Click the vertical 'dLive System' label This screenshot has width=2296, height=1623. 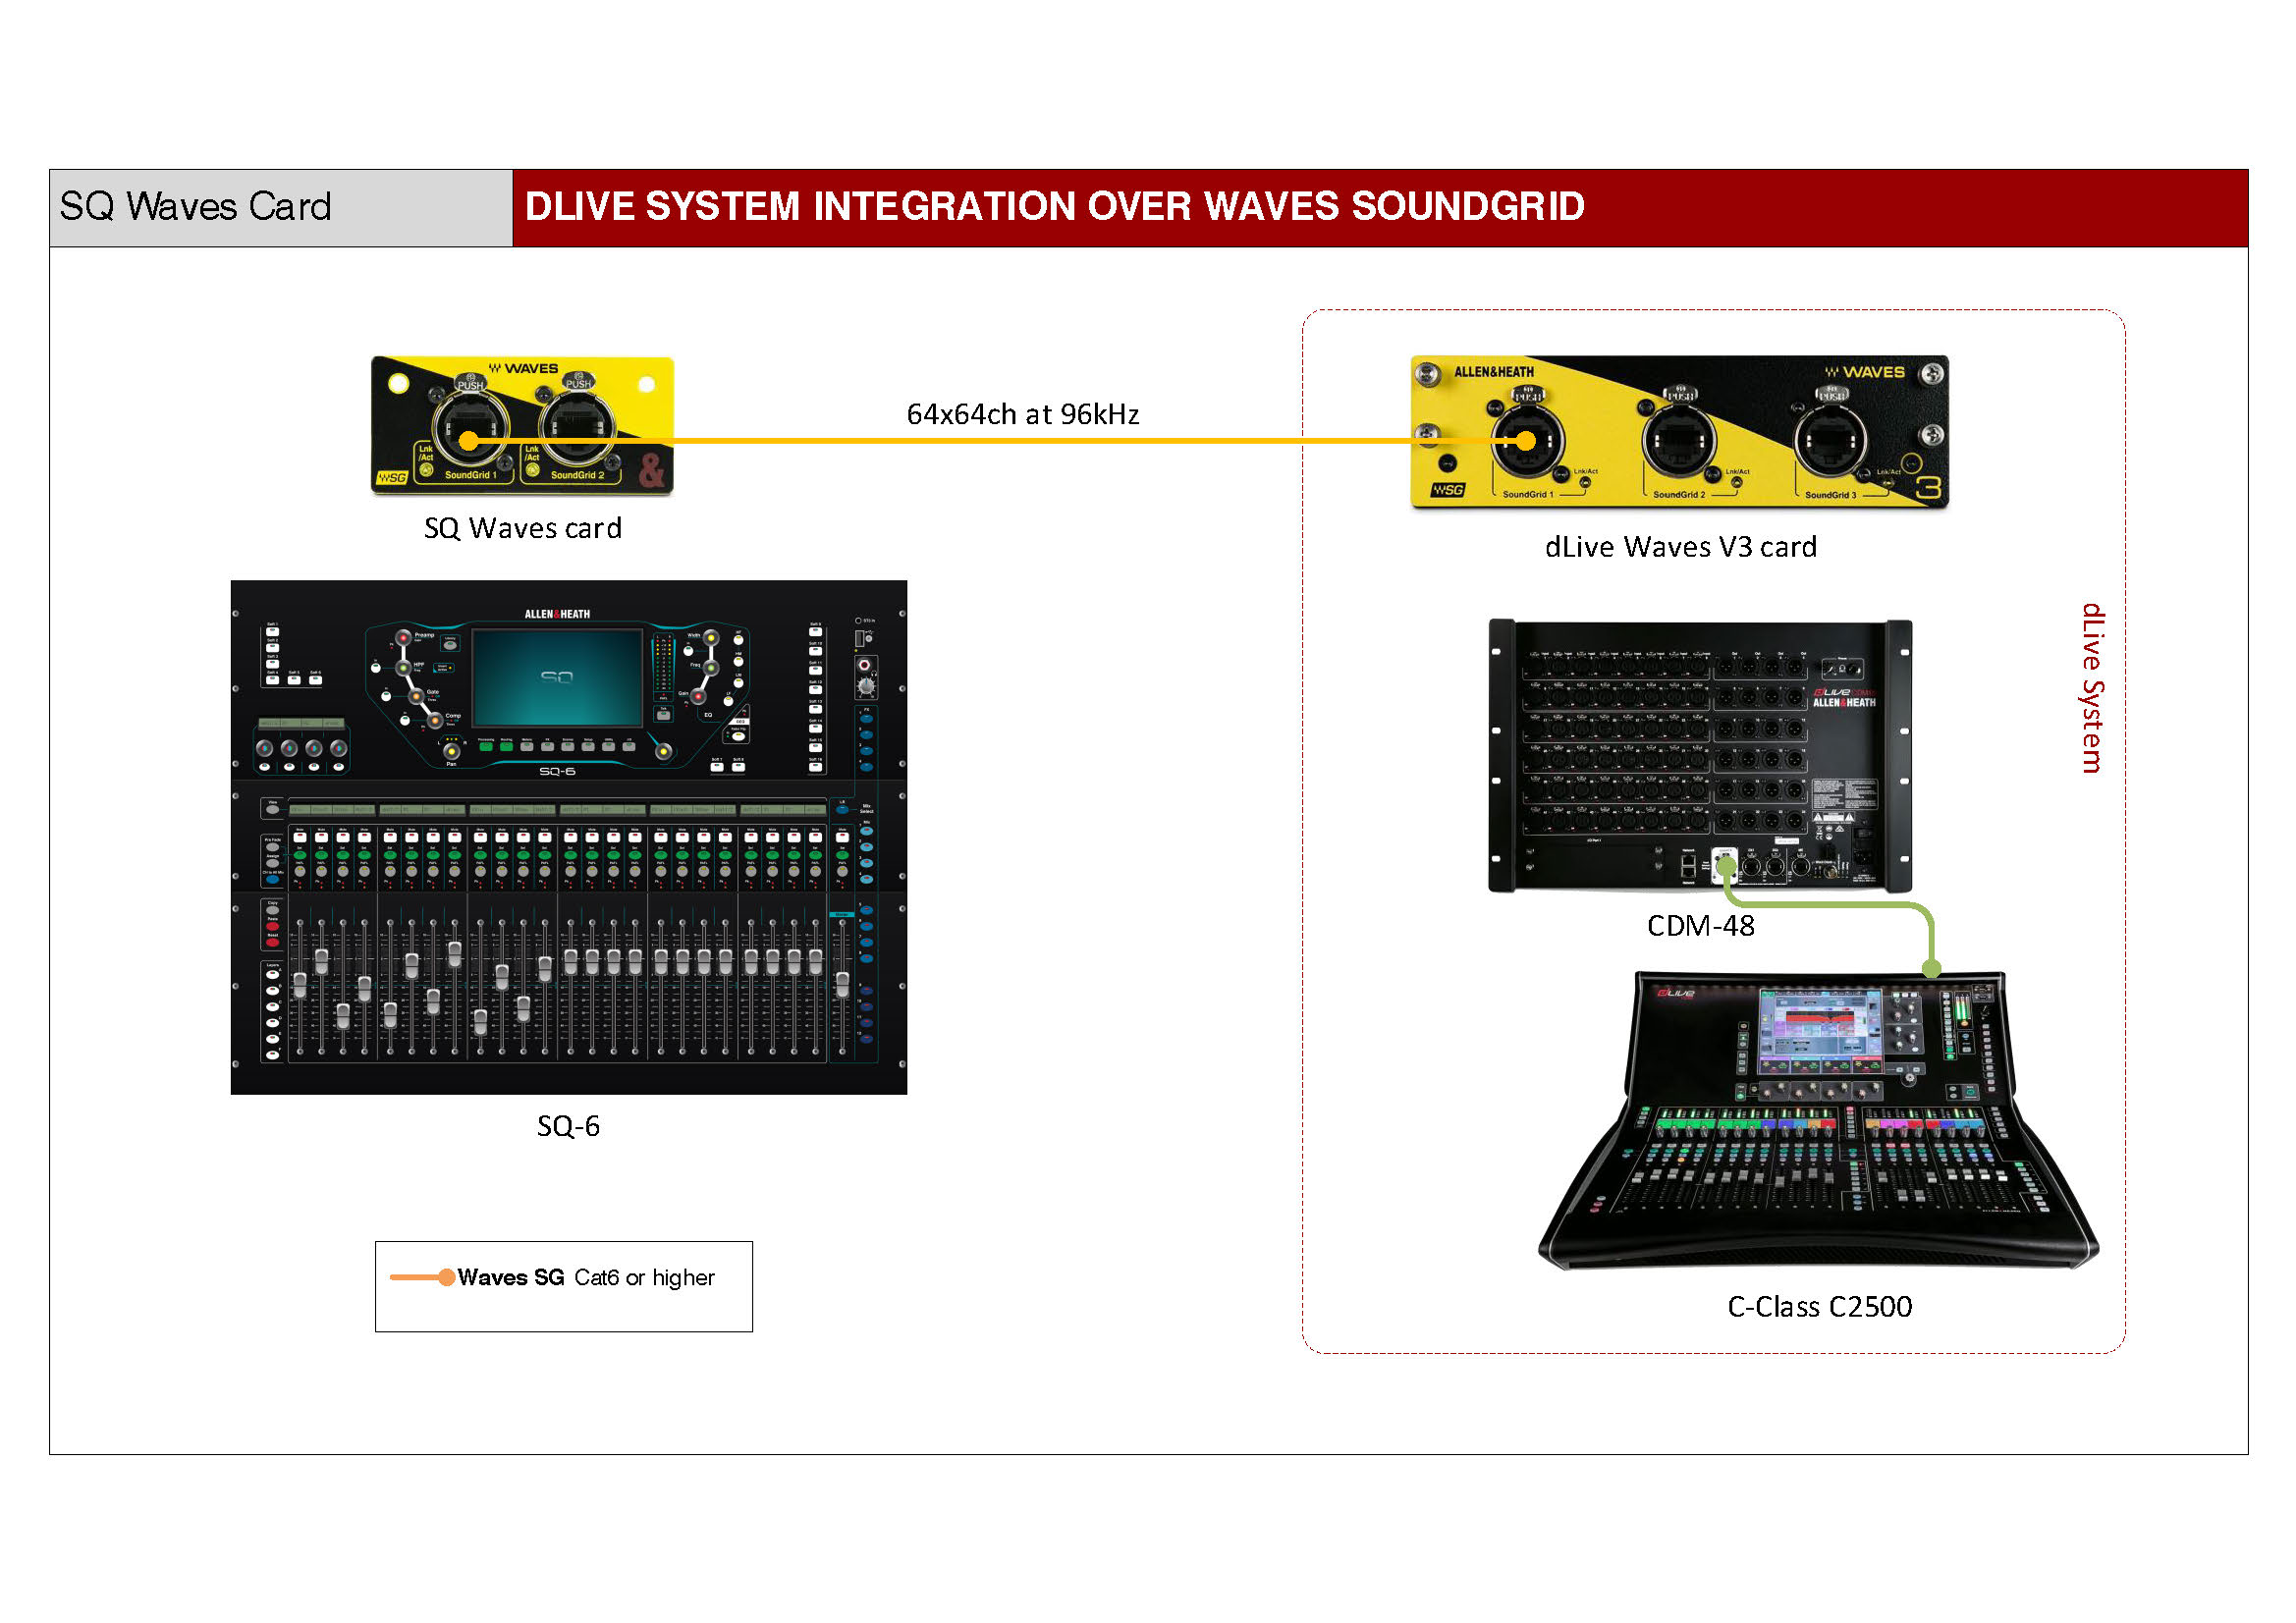point(2092,688)
